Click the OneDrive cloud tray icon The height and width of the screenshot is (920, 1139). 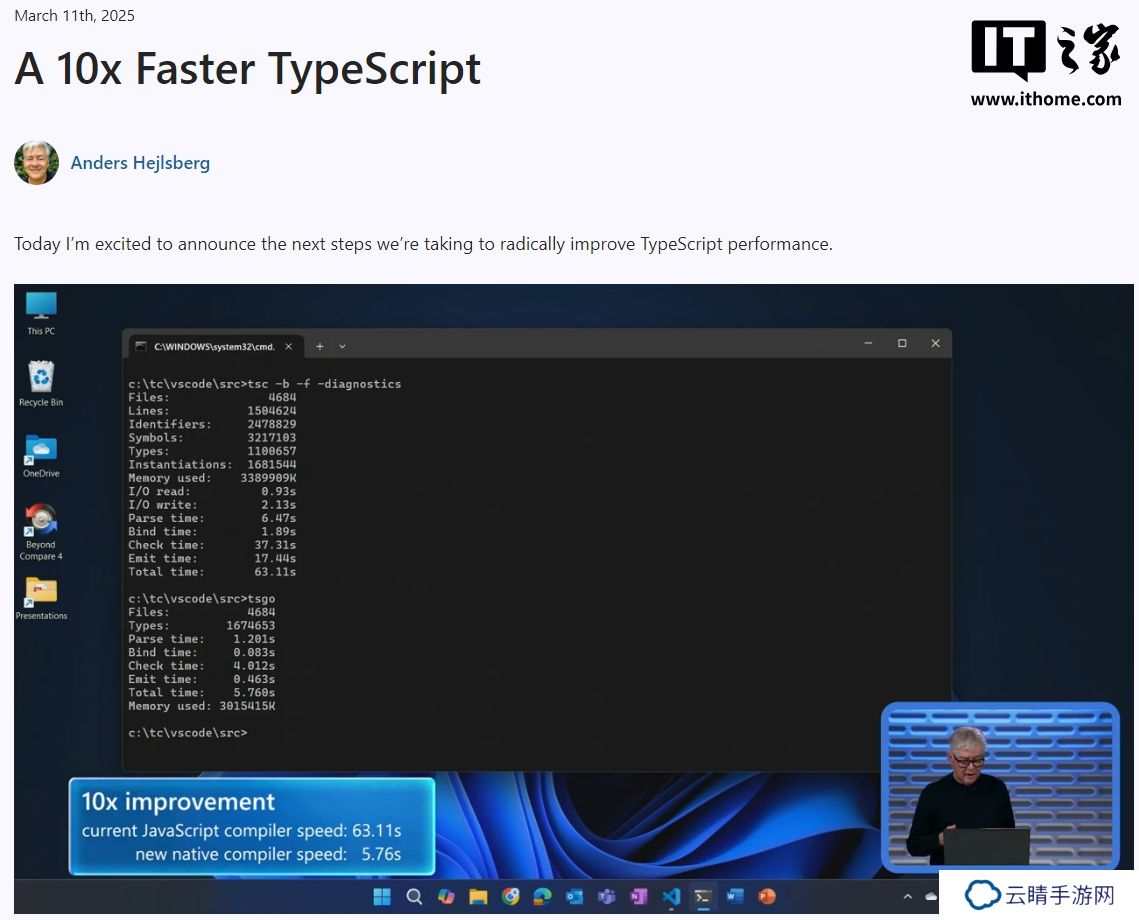[931, 897]
